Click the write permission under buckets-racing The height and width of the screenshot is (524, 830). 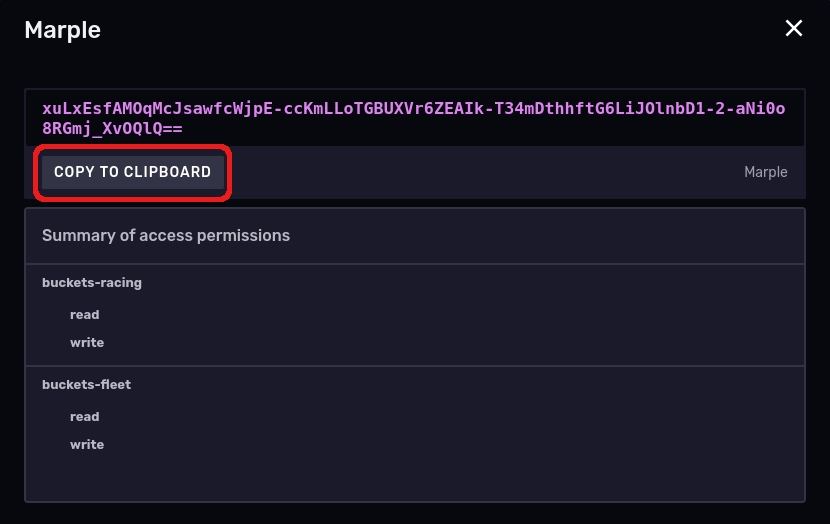pos(87,343)
